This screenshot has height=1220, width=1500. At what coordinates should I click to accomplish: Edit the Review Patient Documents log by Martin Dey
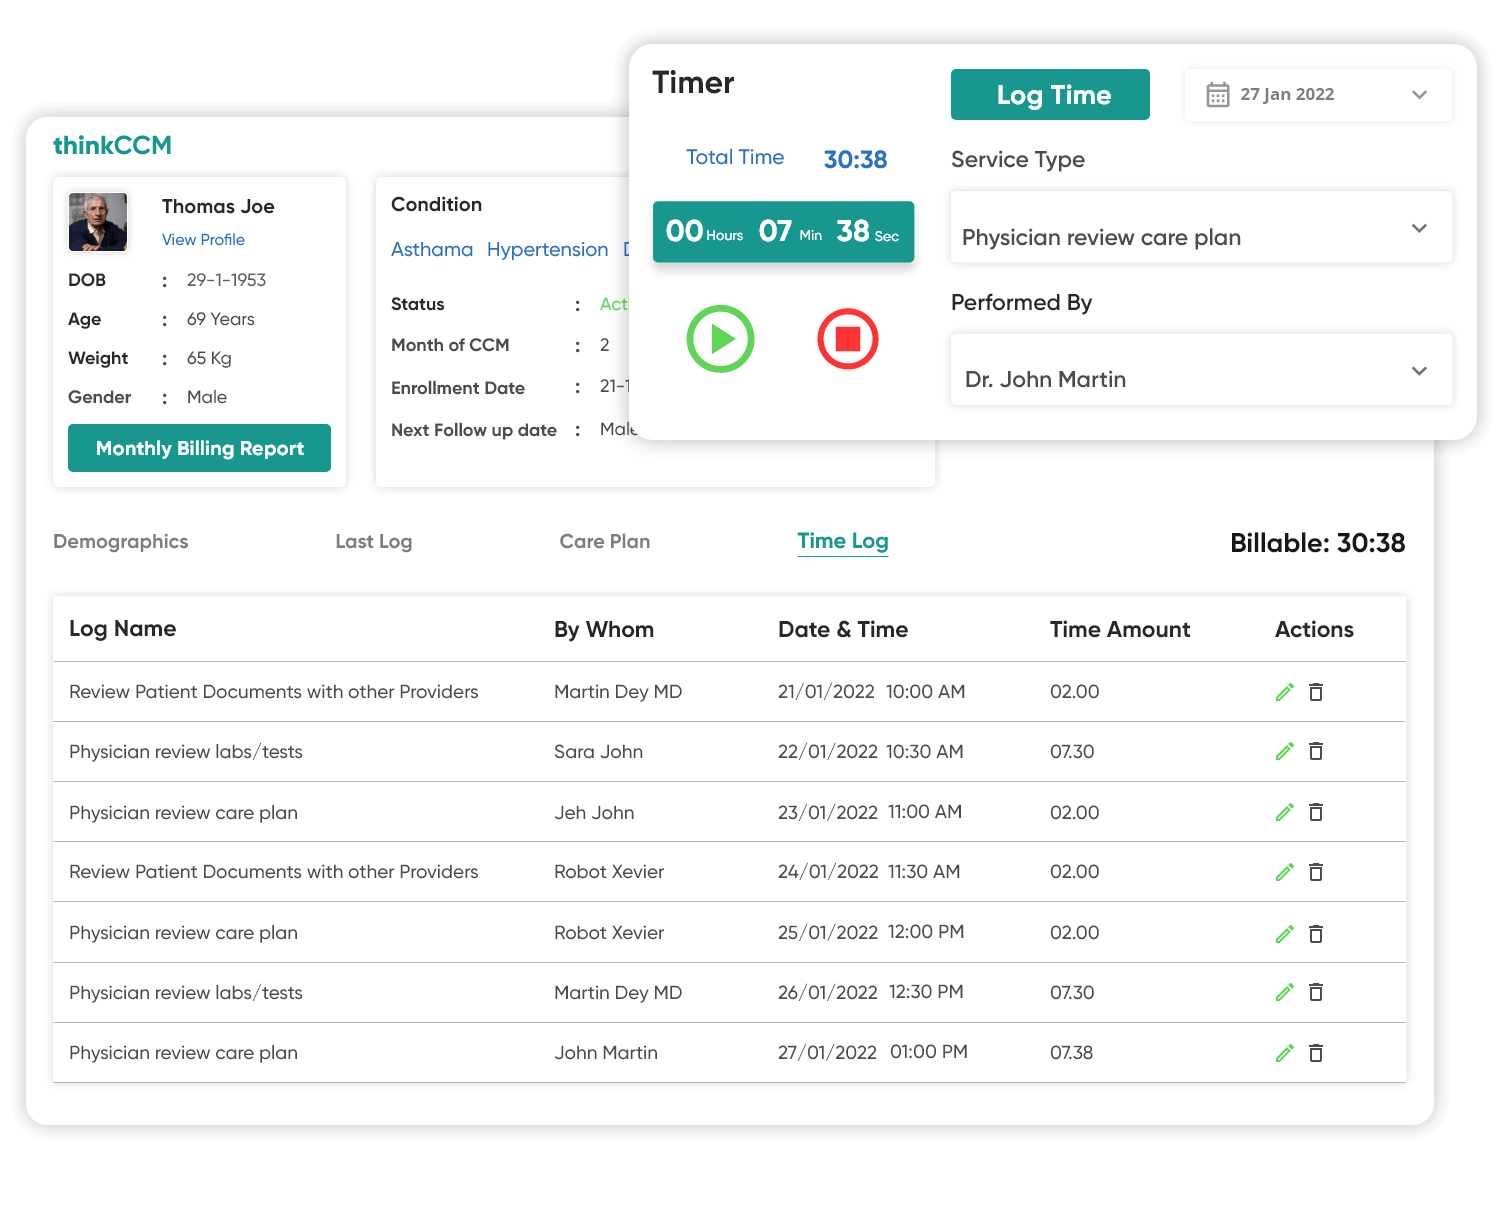click(x=1284, y=691)
